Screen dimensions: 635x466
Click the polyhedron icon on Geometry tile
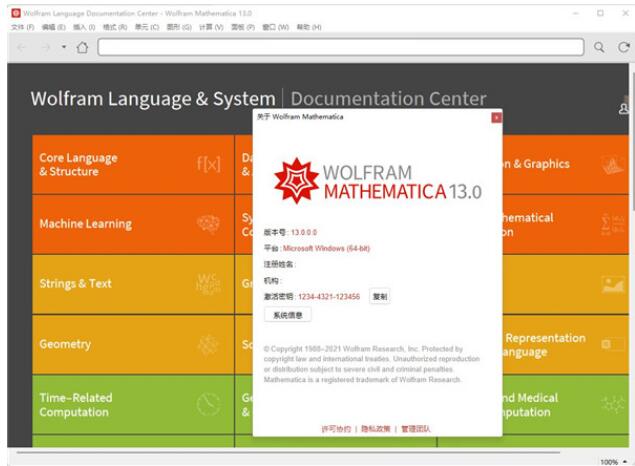coord(208,345)
